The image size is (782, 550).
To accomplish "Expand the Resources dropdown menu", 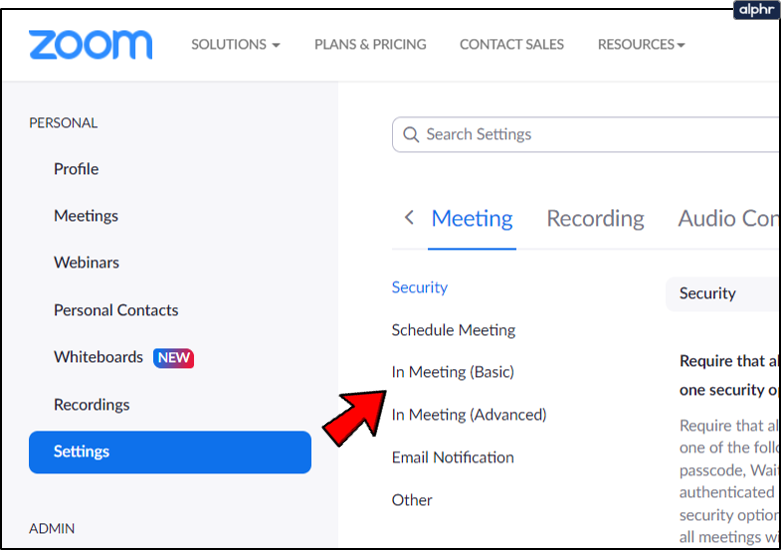I will click(x=641, y=45).
